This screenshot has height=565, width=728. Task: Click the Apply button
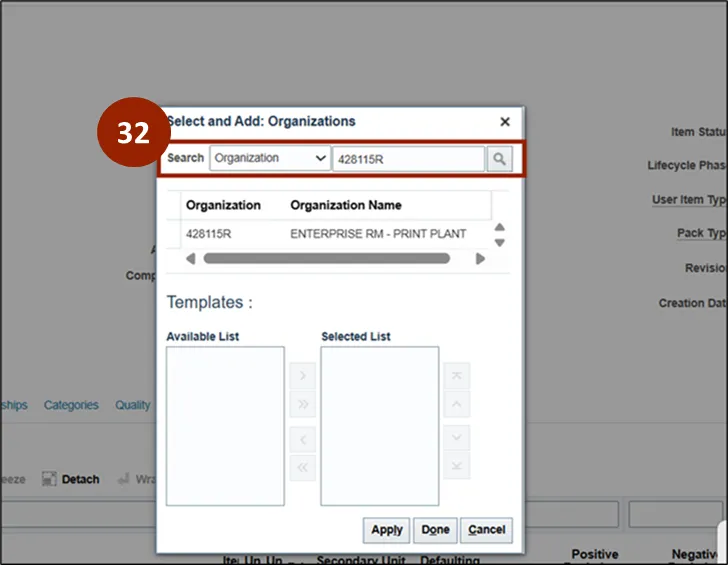coord(386,530)
